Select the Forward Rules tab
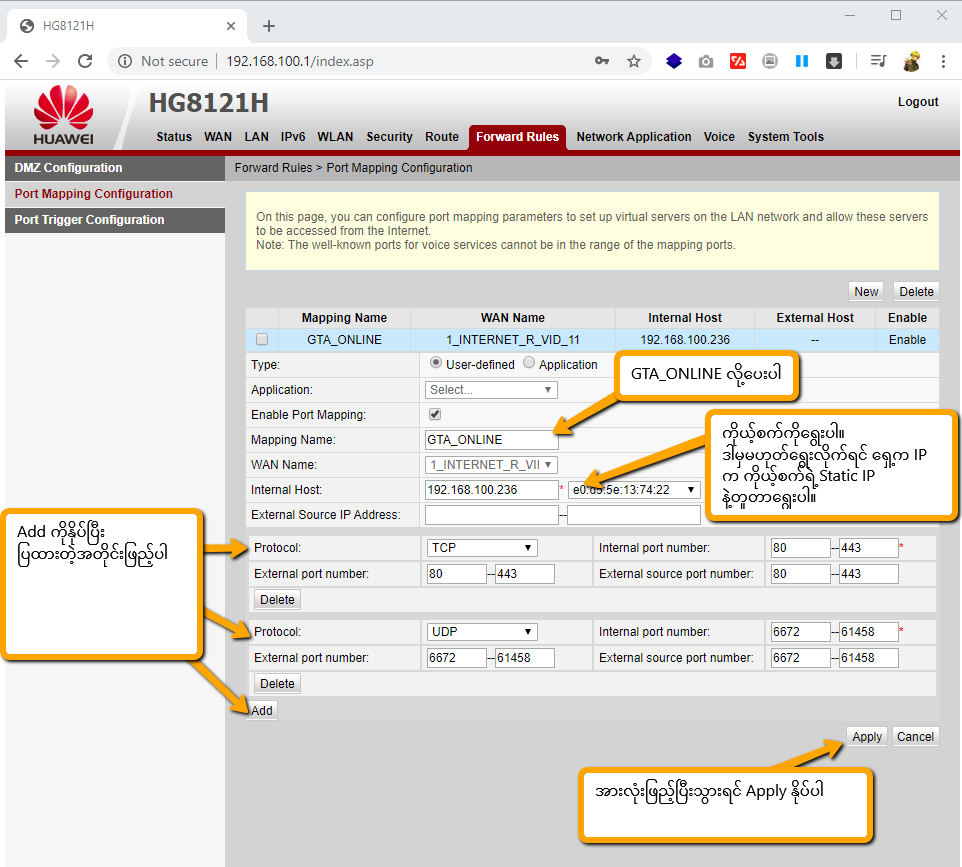The width and height of the screenshot is (962, 867). coord(517,137)
